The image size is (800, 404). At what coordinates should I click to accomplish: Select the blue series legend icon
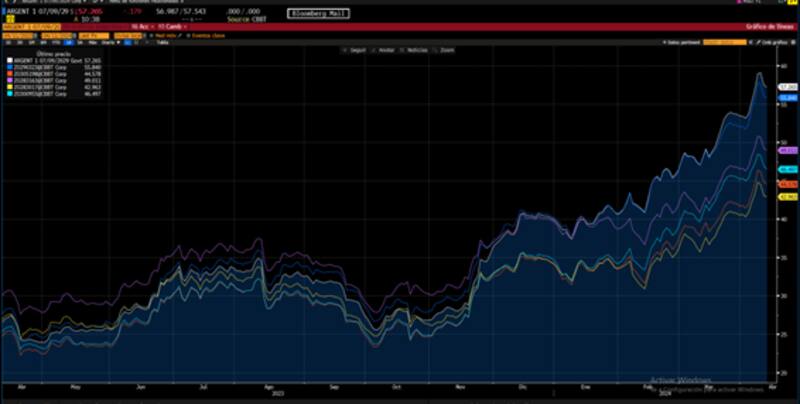[8, 67]
